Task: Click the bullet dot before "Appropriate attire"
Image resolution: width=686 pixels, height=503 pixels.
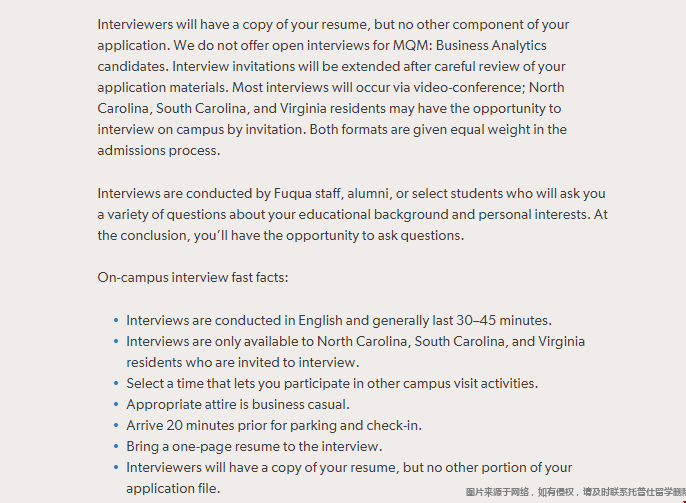Action: [116, 405]
